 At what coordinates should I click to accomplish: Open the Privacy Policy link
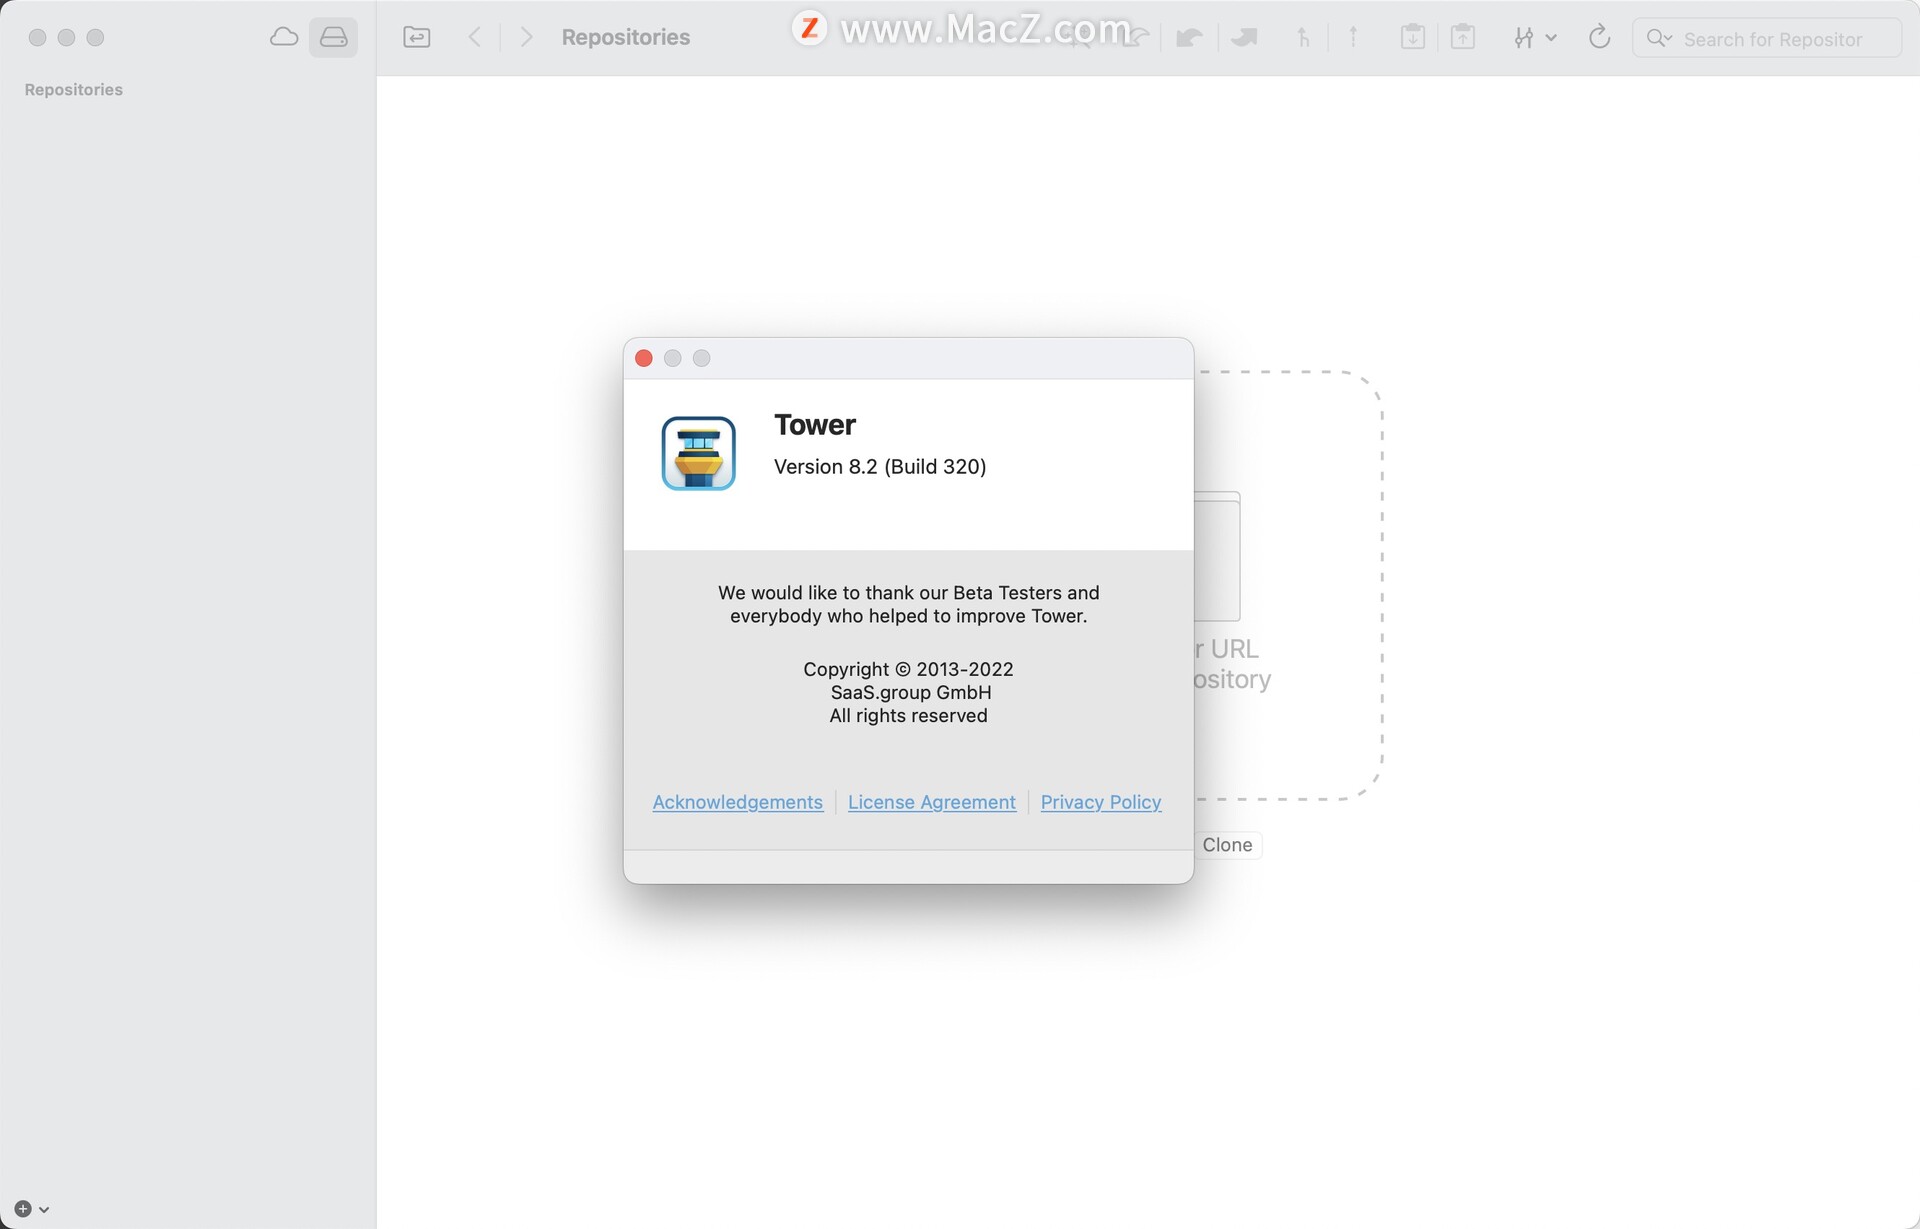tap(1101, 802)
